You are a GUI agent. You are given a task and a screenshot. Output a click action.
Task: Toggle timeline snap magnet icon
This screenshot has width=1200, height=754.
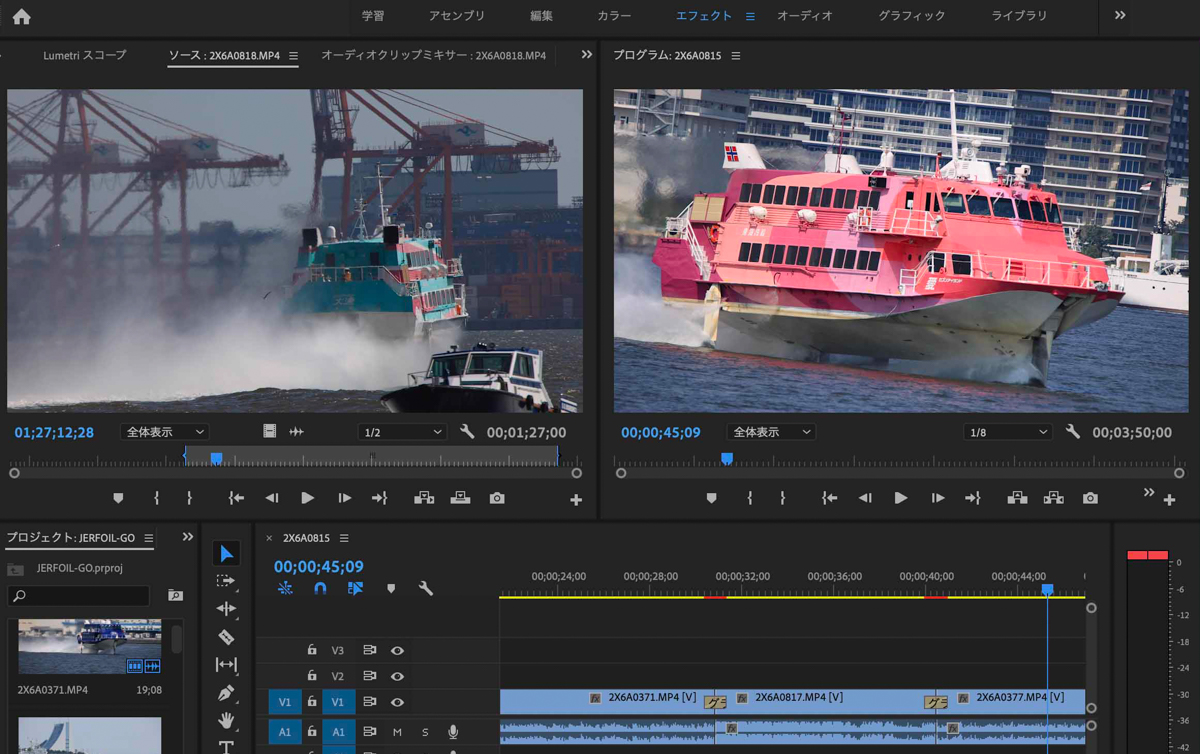320,589
